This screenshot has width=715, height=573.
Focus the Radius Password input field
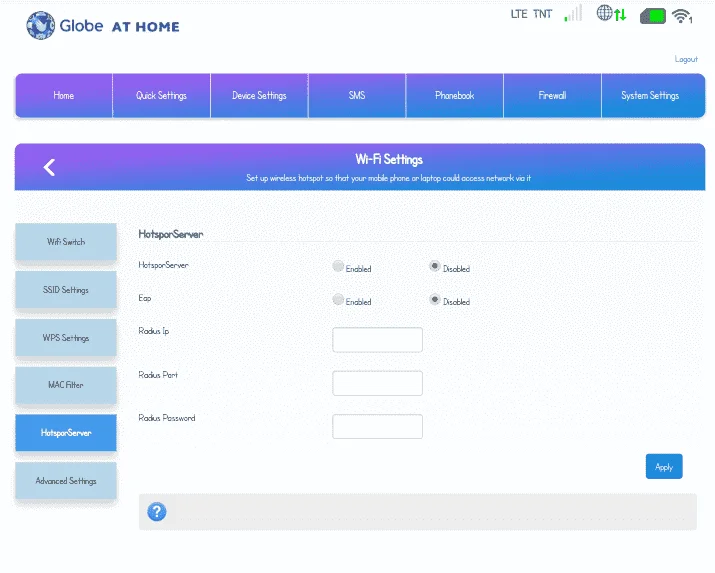click(x=378, y=426)
